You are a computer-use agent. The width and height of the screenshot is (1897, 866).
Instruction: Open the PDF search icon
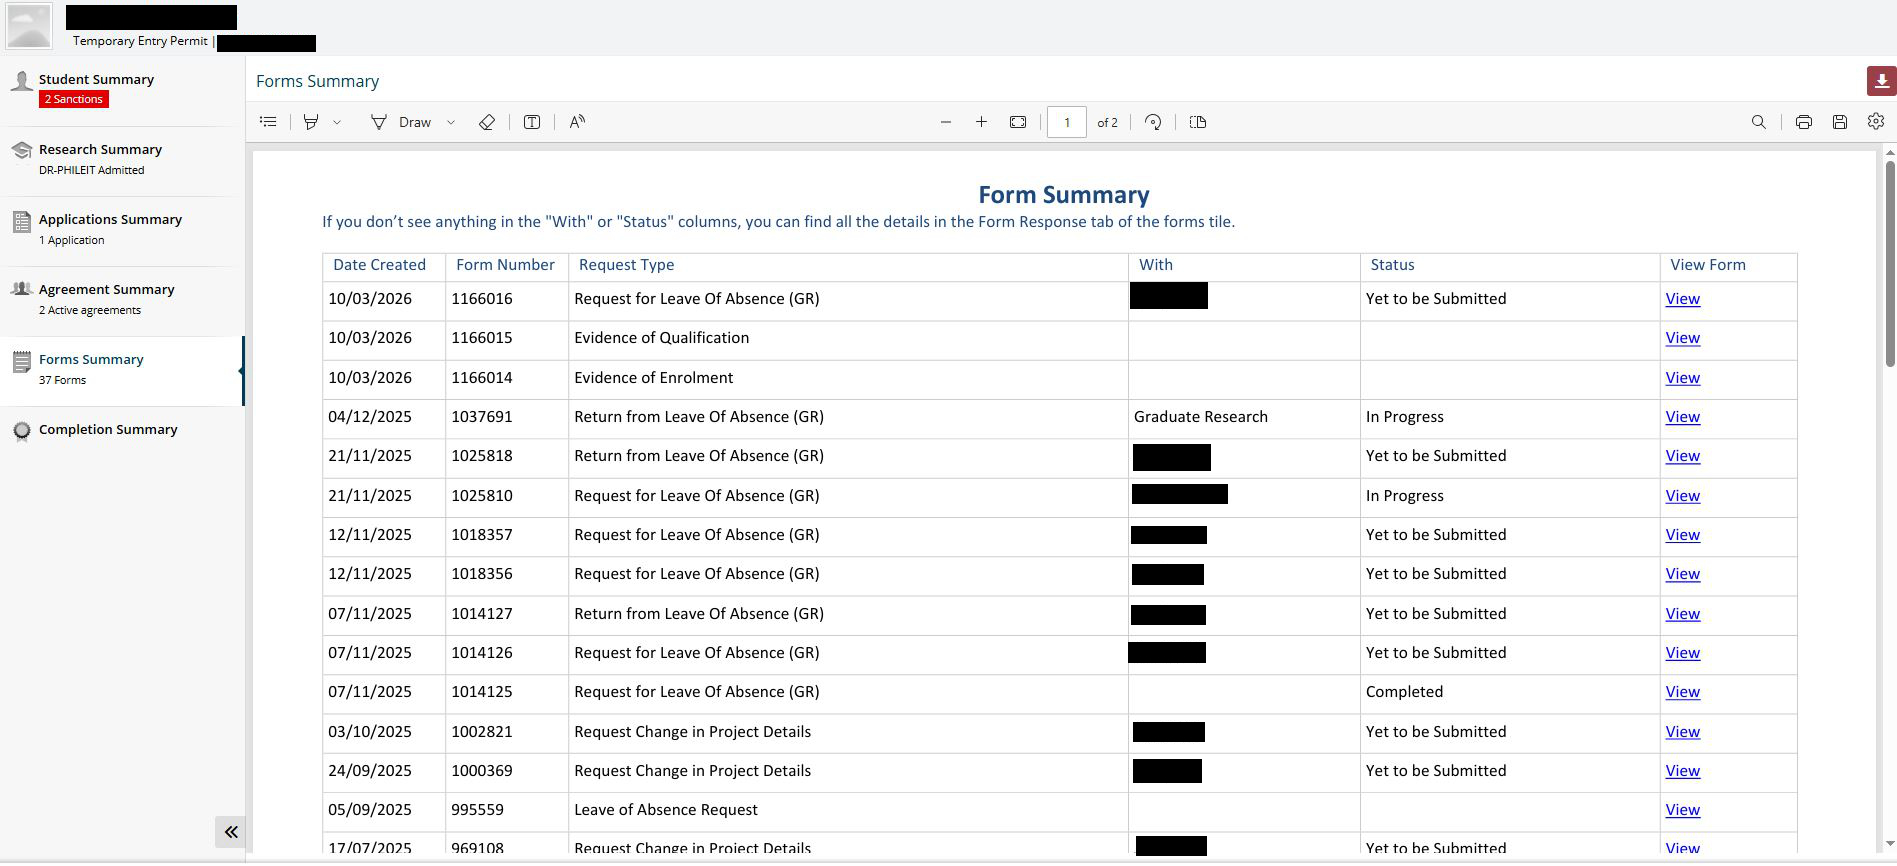pos(1759,122)
